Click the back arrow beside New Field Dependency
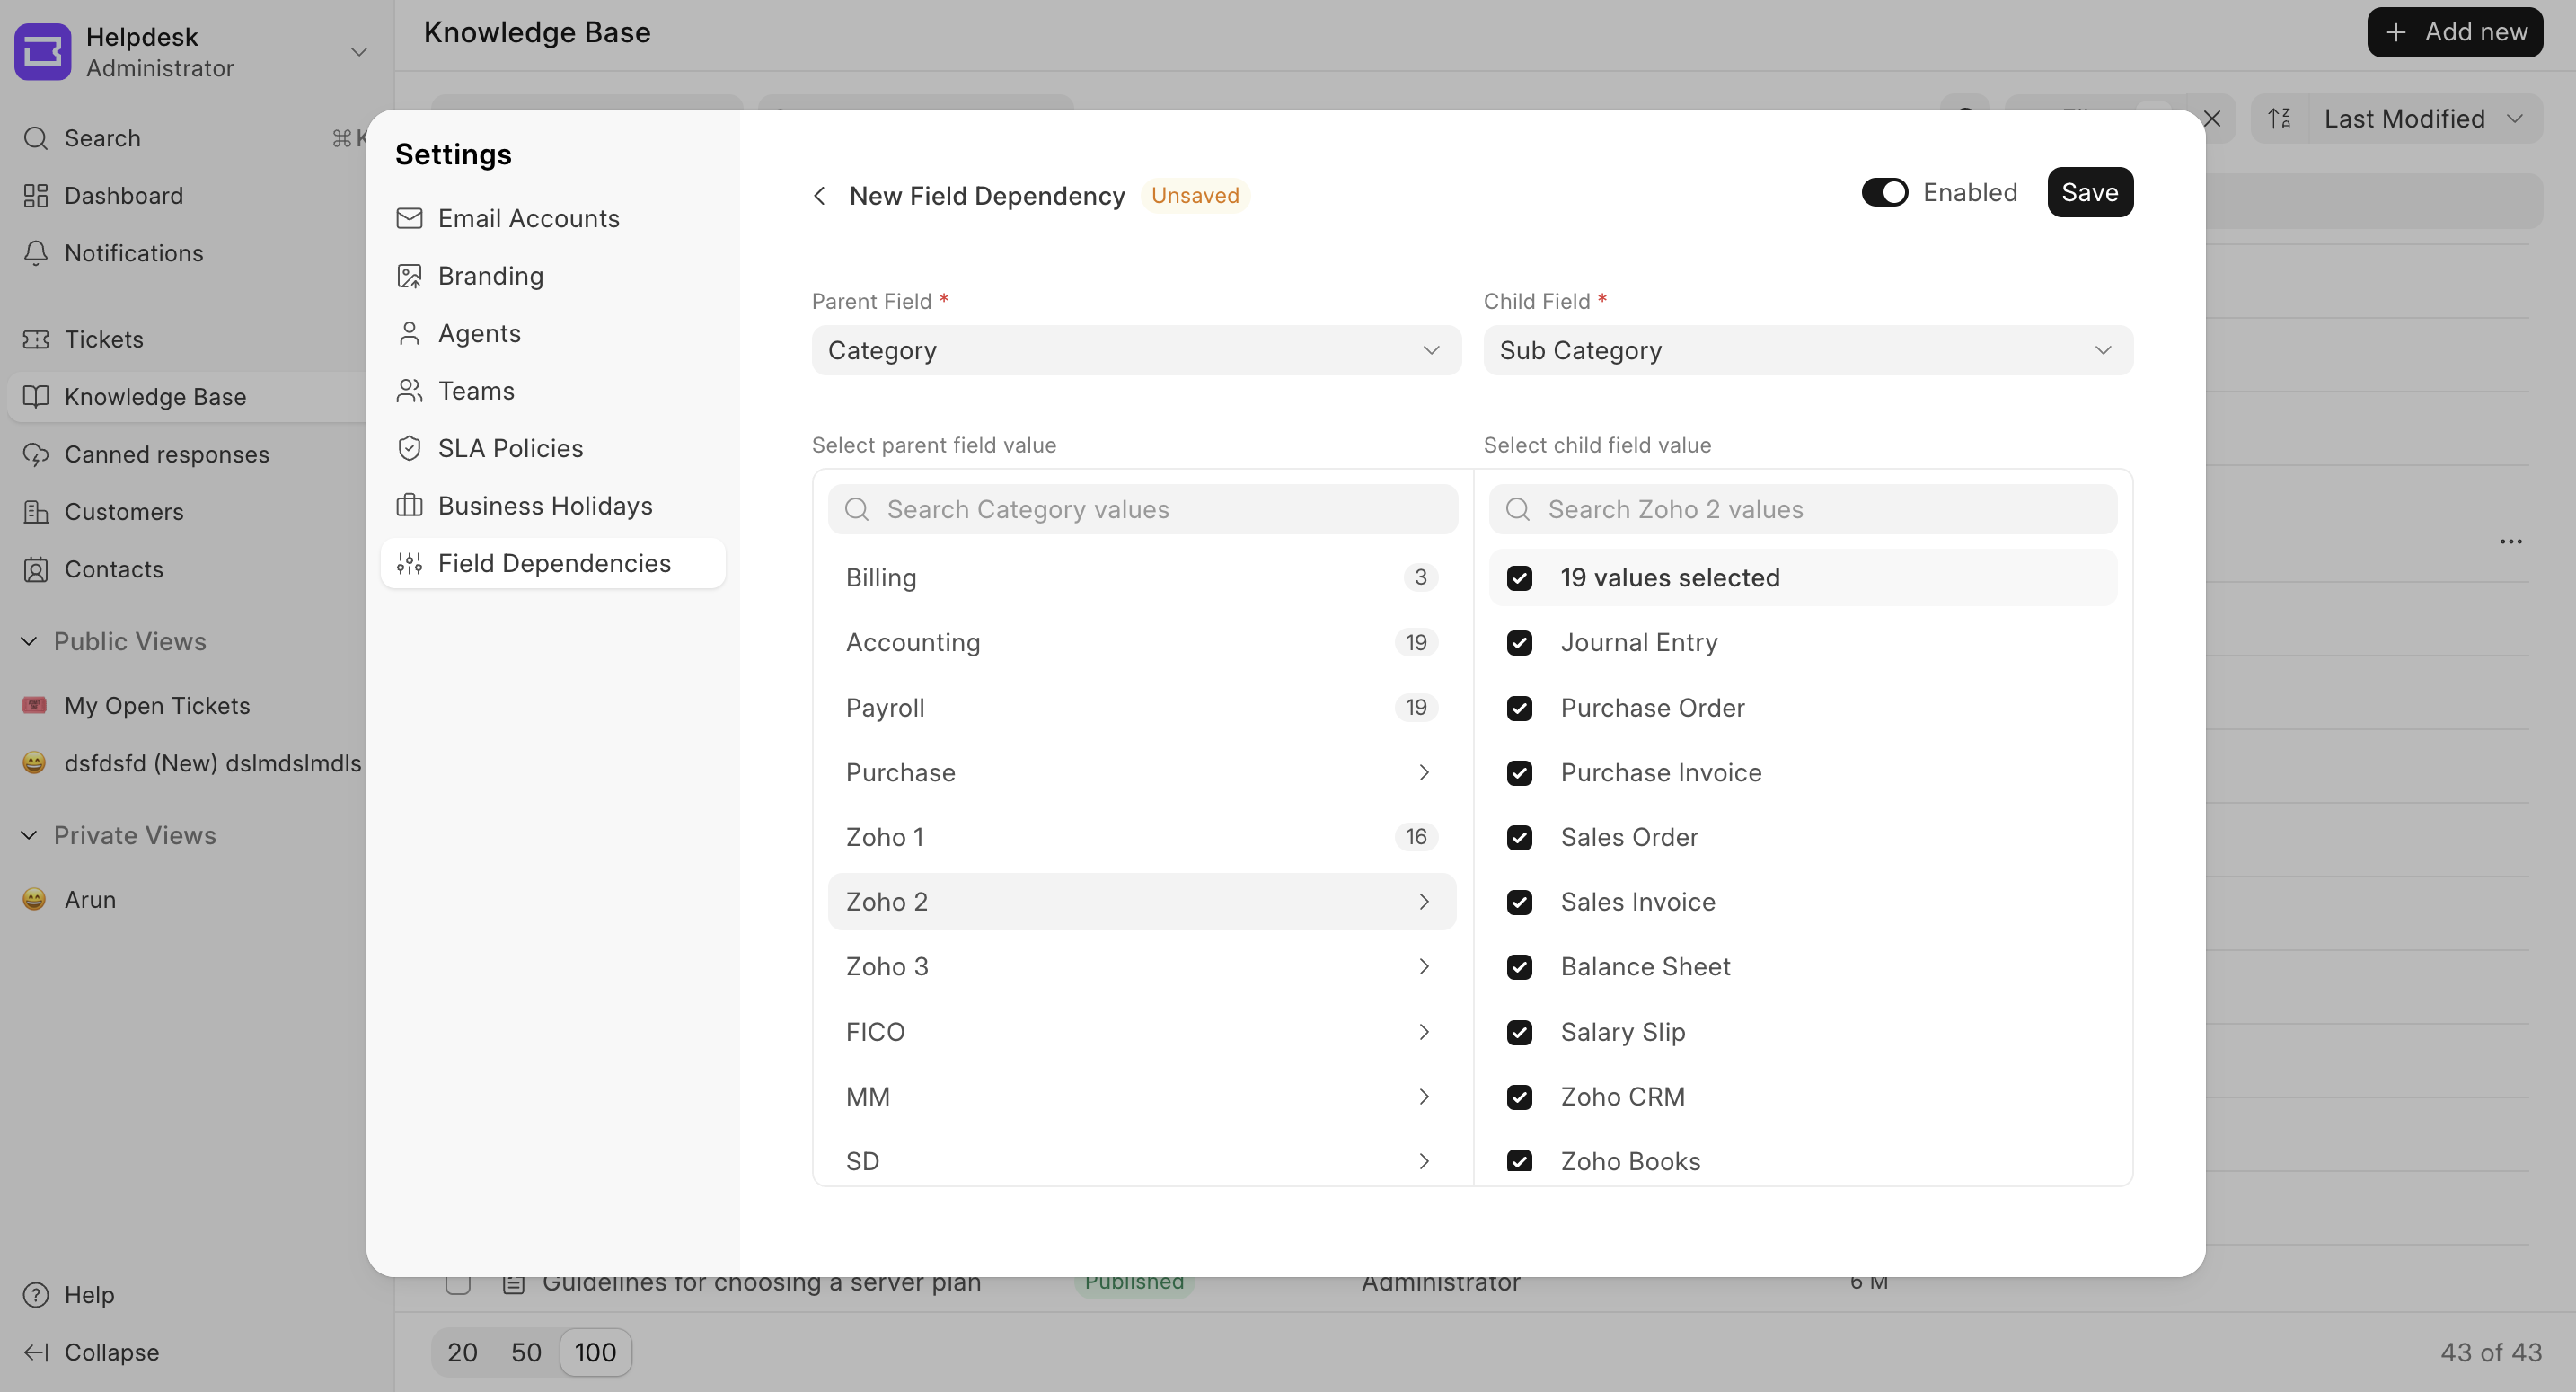2576x1392 pixels. (819, 196)
